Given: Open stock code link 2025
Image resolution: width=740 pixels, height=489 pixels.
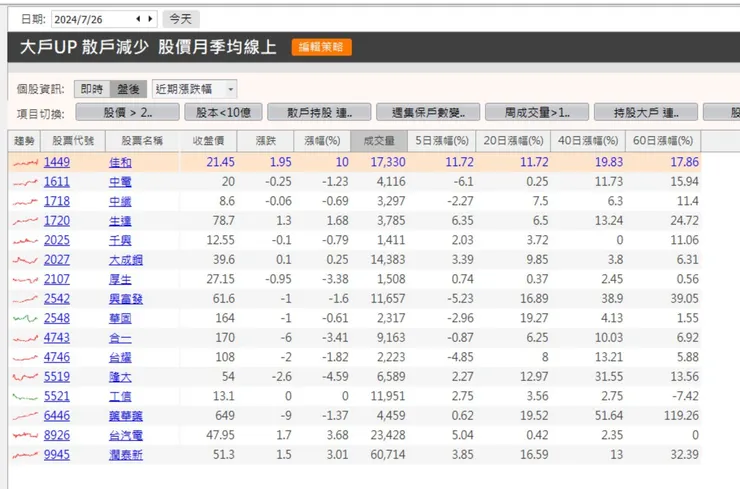Looking at the screenshot, I should click(57, 240).
